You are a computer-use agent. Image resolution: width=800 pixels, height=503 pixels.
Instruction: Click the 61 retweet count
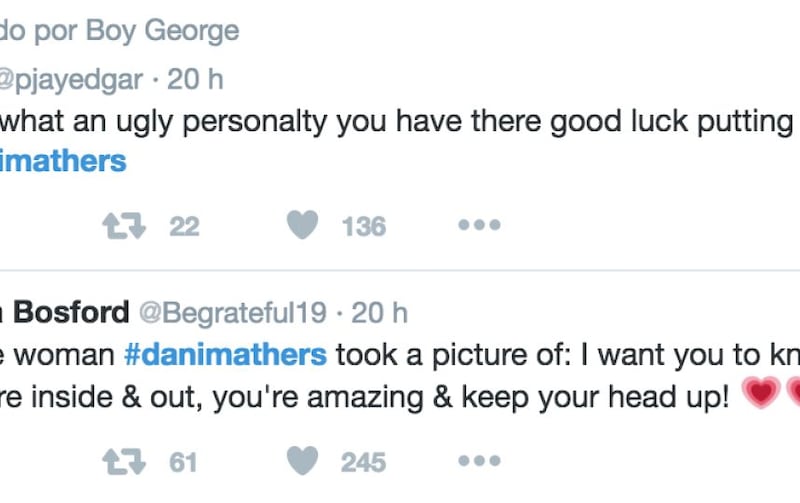(183, 463)
